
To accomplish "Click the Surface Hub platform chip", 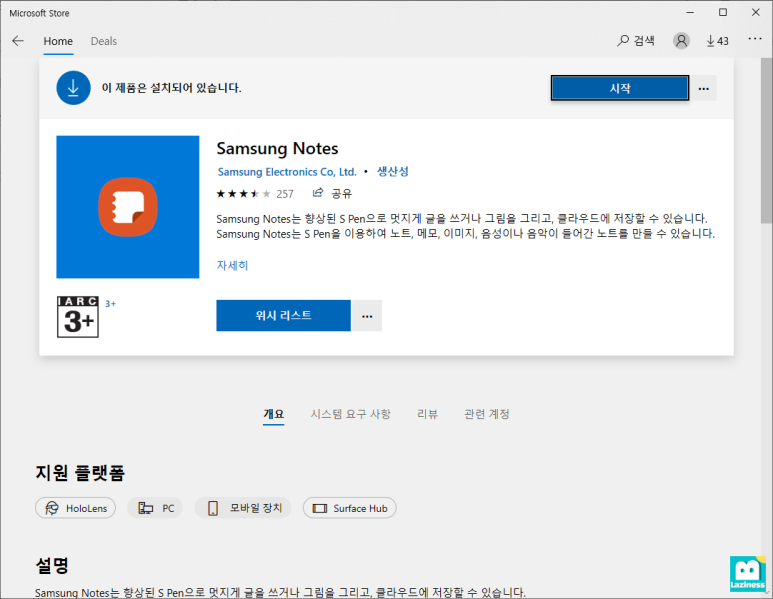I will click(350, 508).
